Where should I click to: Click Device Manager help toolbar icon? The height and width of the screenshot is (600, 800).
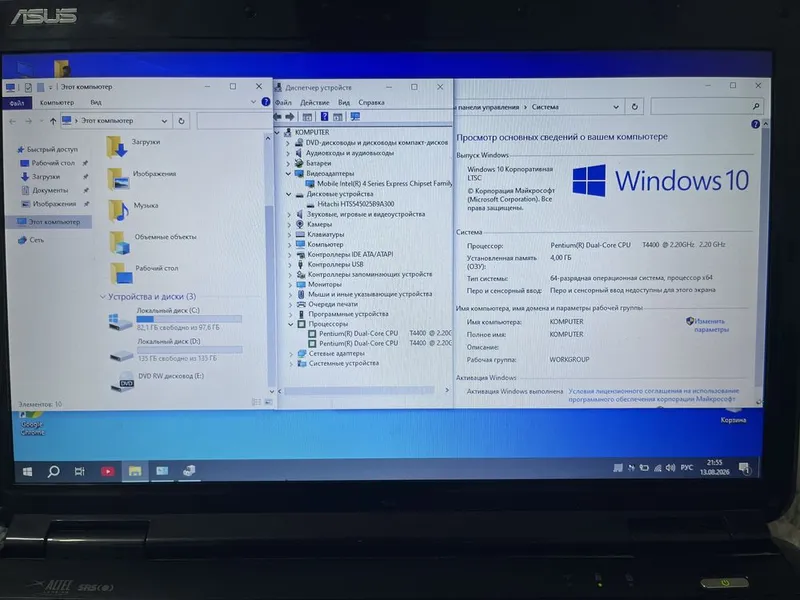(324, 117)
